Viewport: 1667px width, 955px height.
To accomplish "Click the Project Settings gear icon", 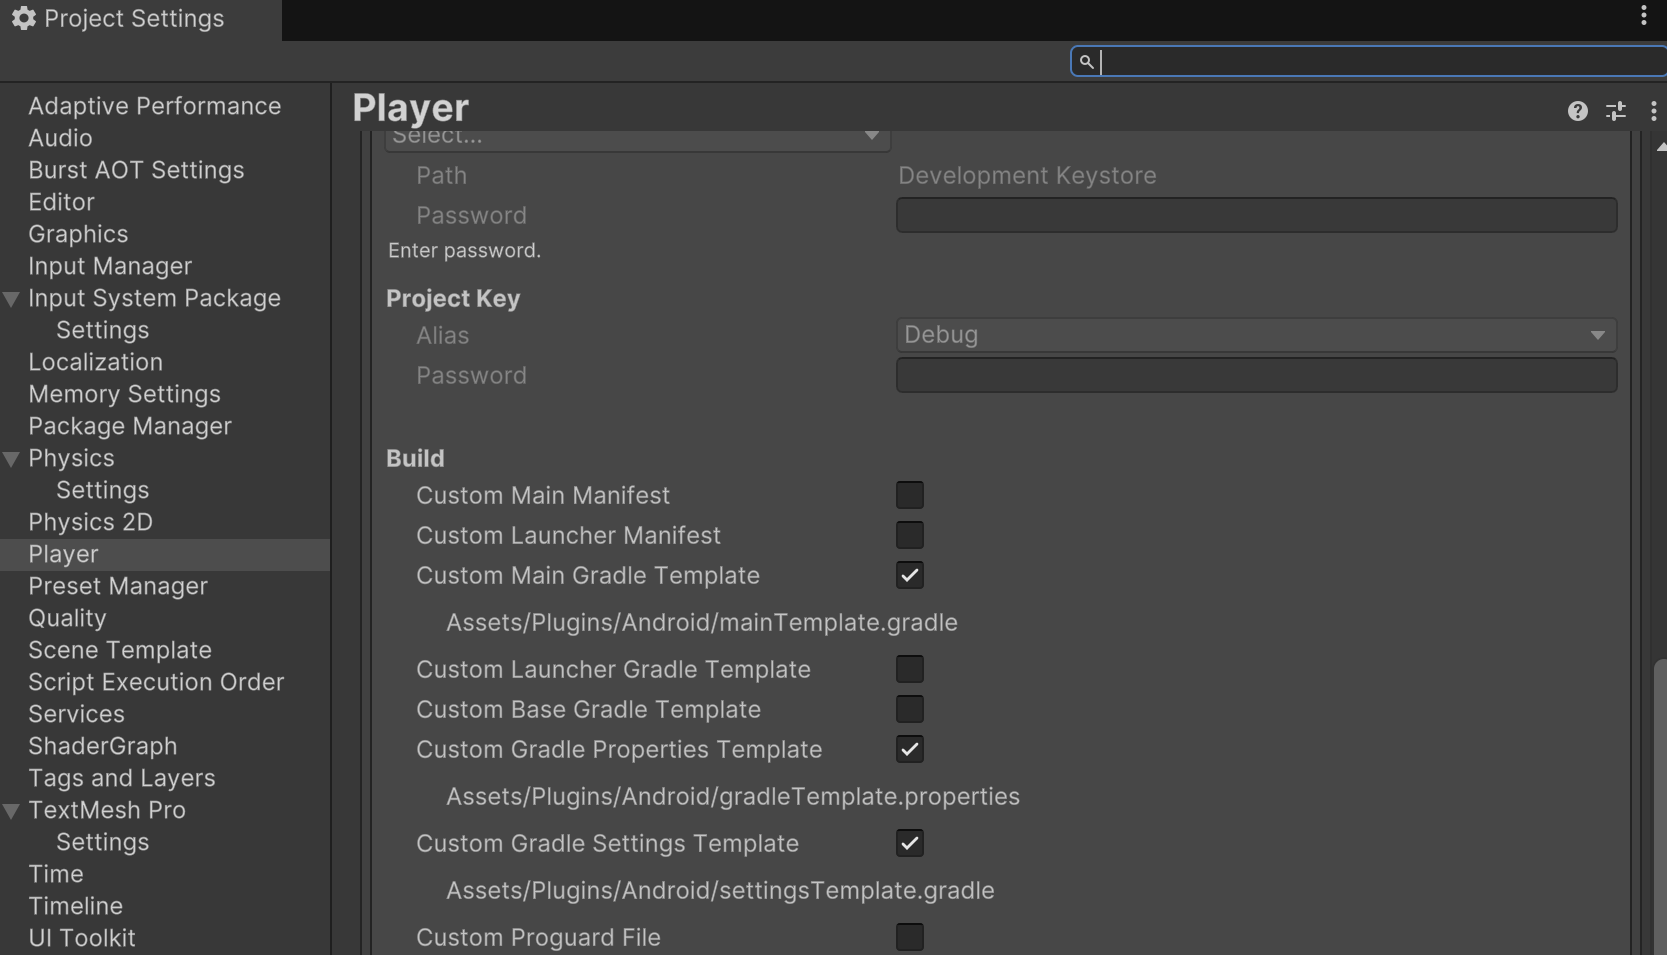I will coord(23,18).
